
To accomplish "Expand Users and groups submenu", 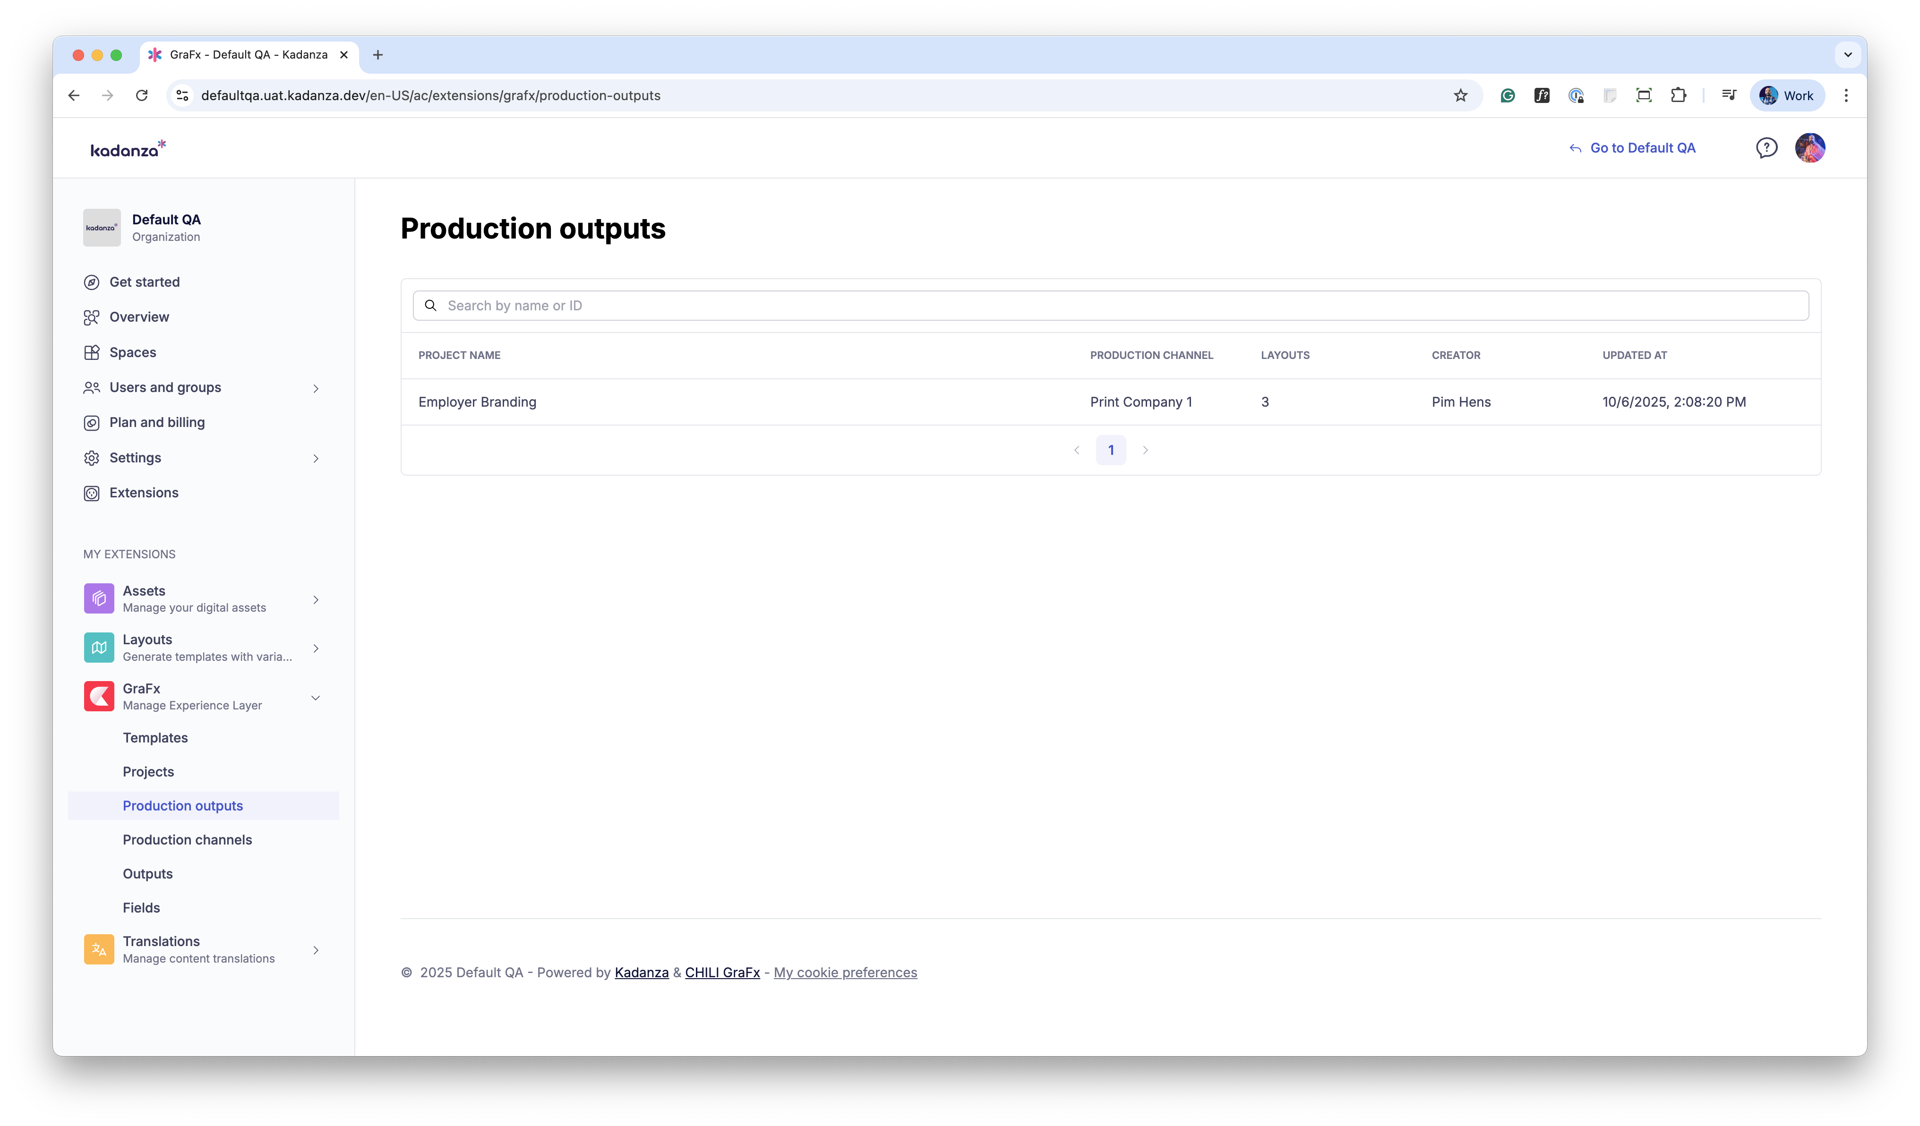I will (316, 388).
